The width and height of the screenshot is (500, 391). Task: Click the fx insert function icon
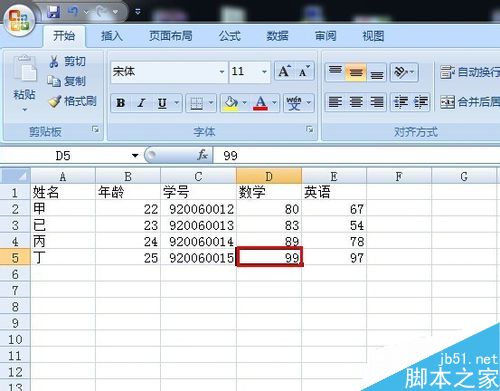coord(202,155)
